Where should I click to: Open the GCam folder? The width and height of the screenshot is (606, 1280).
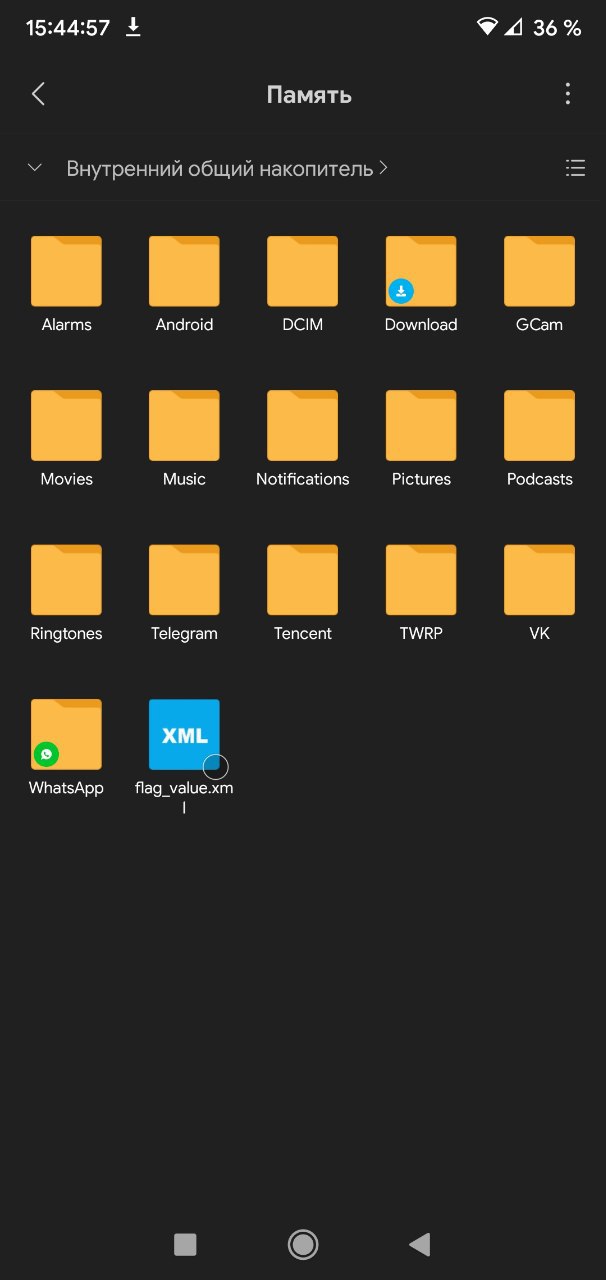[x=539, y=271]
